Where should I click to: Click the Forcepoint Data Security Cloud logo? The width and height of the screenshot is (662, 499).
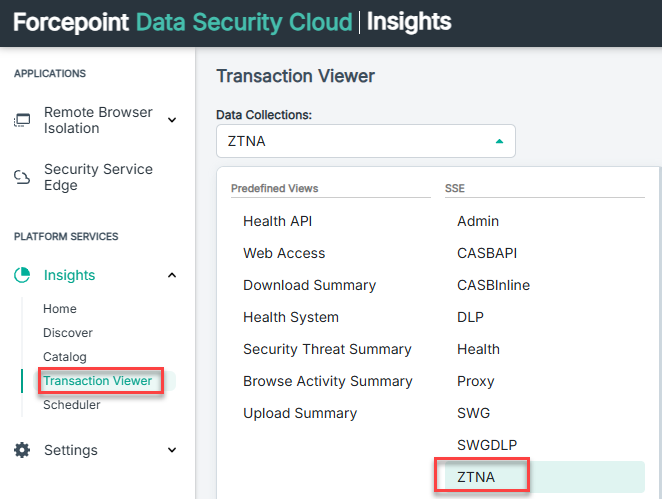click(183, 22)
